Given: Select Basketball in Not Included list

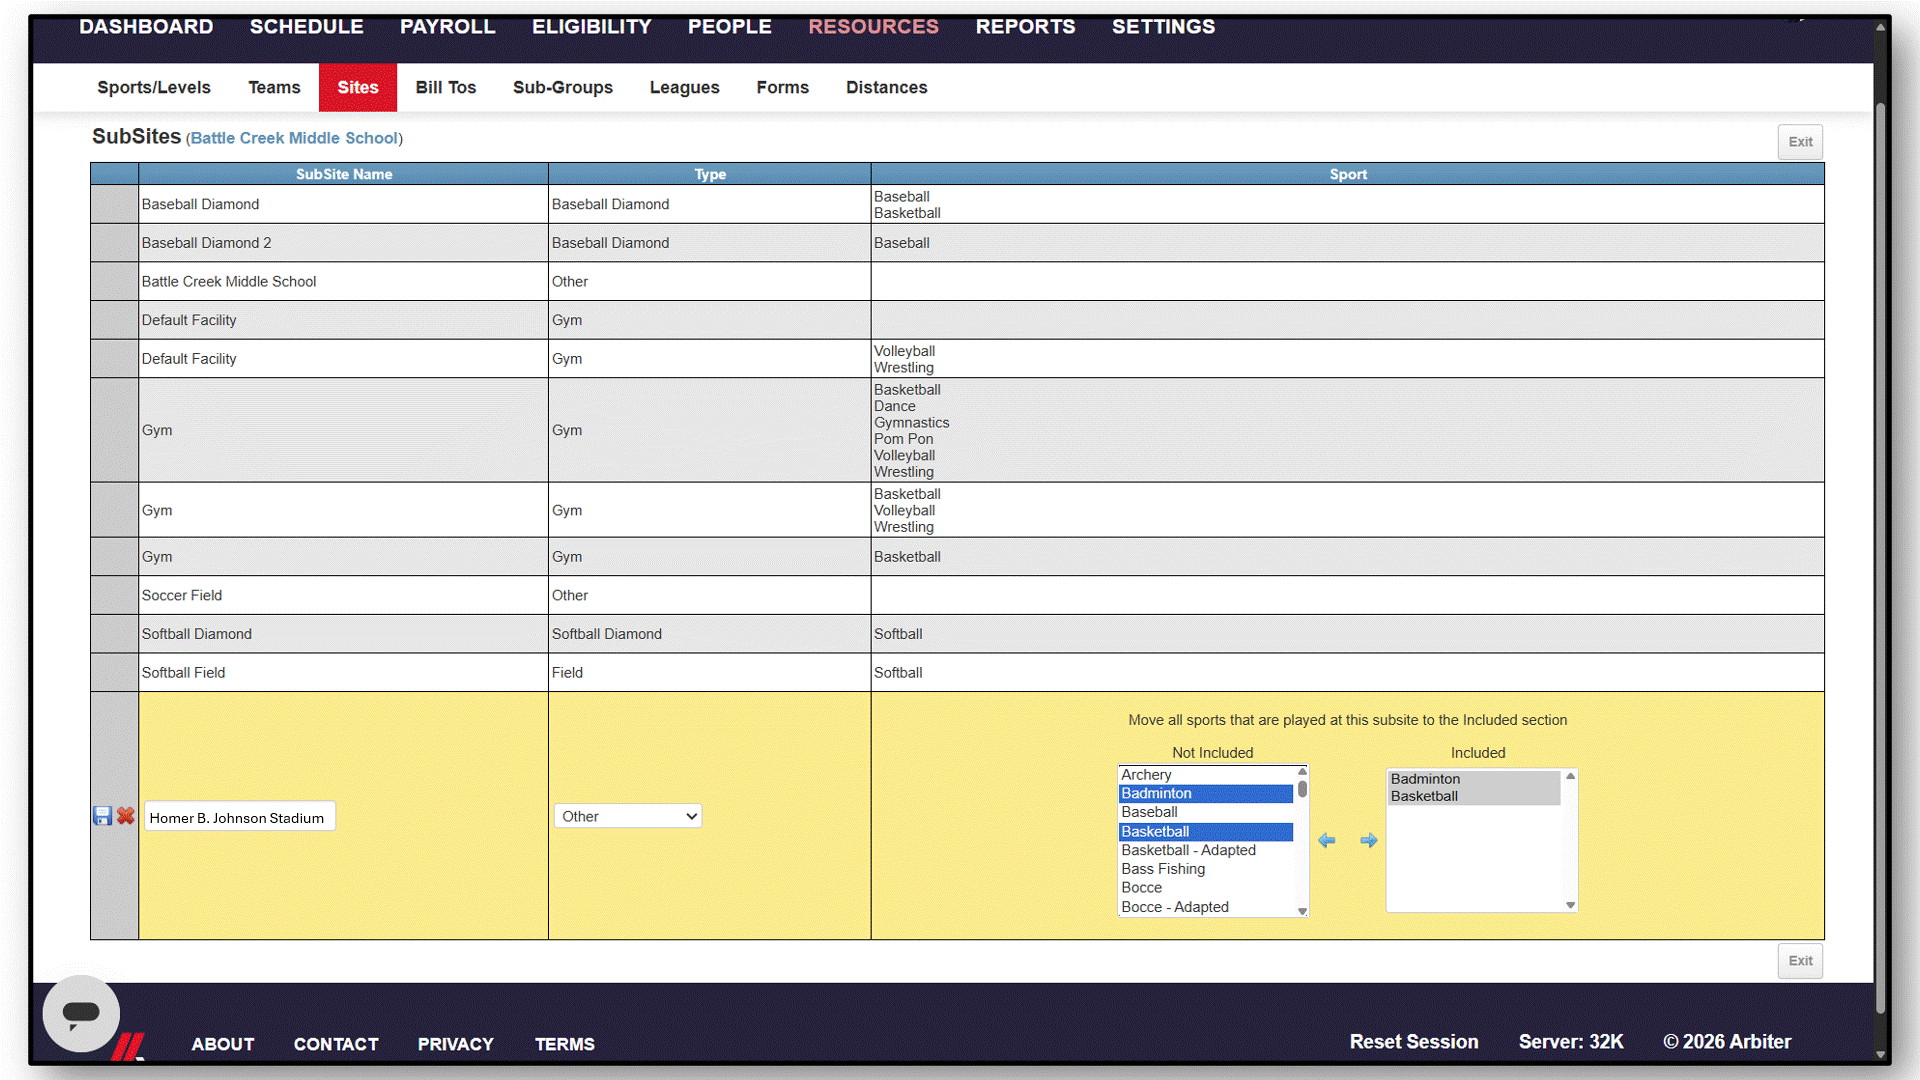Looking at the screenshot, I should tap(1206, 831).
